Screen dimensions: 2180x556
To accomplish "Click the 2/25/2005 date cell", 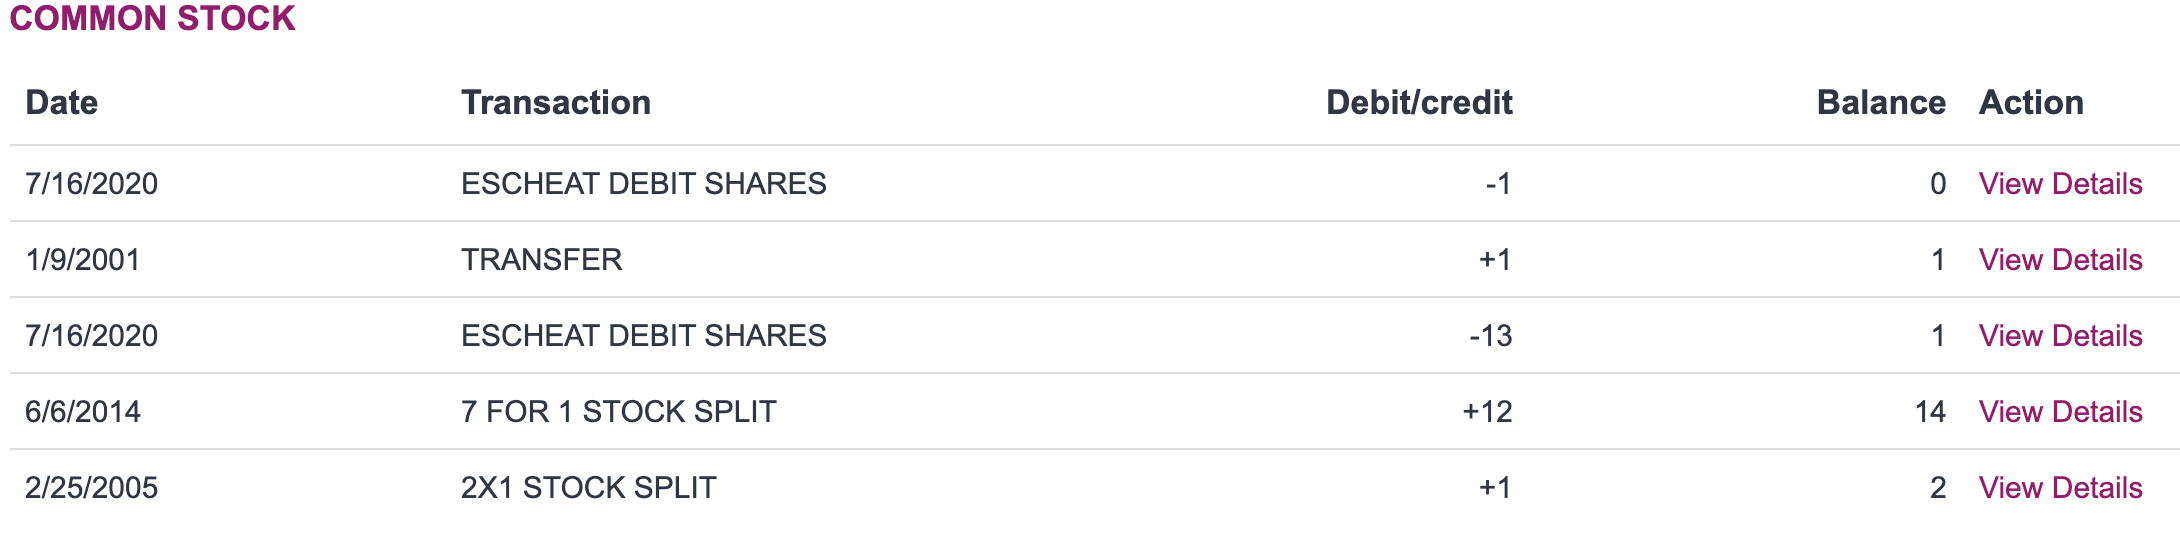I will coord(91,488).
